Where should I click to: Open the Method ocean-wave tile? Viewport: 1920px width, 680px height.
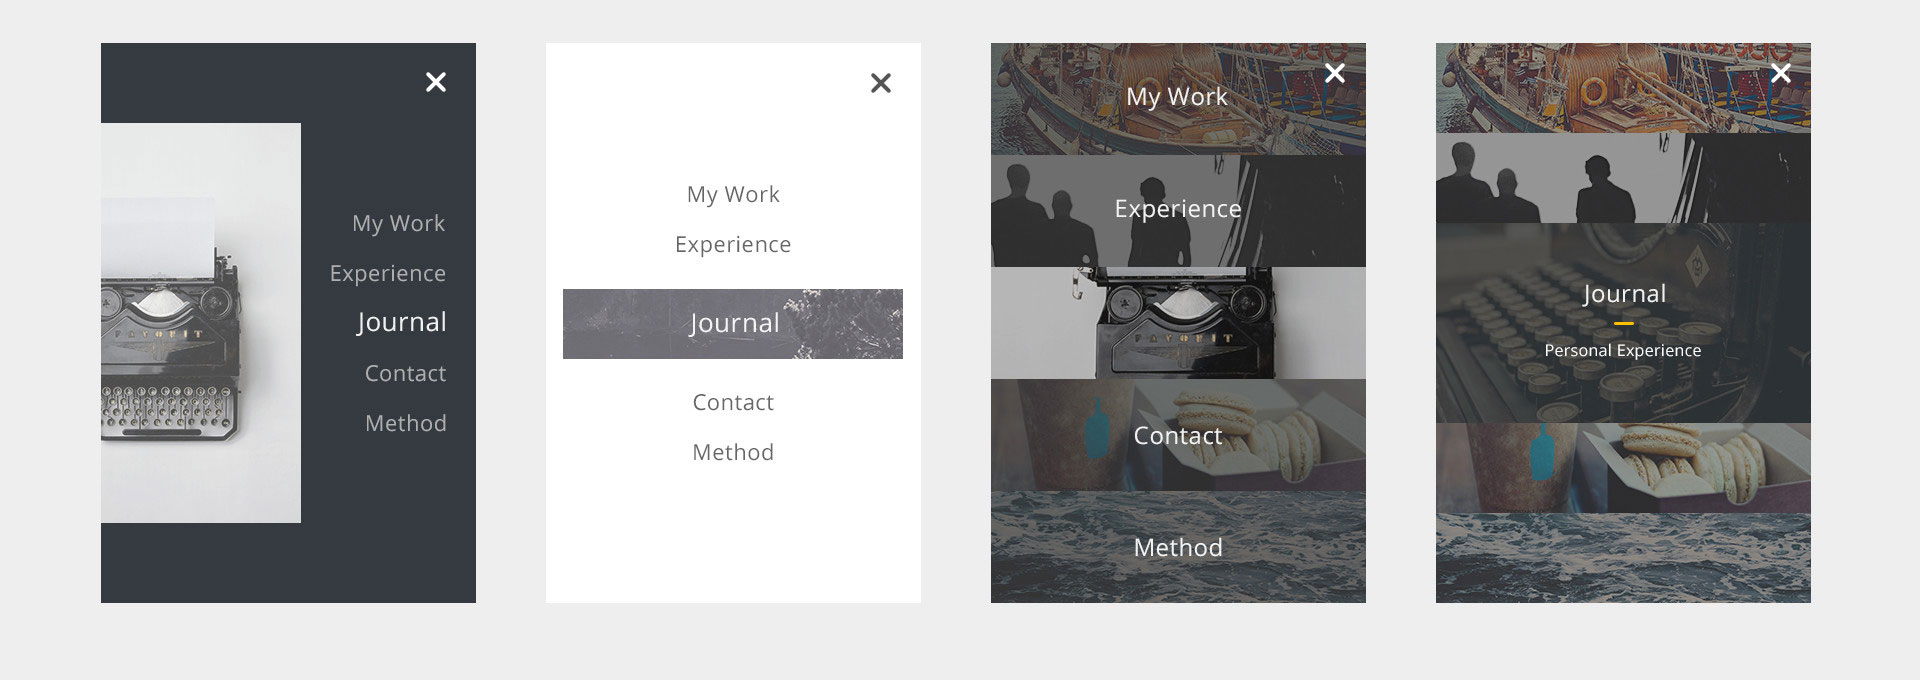(1177, 547)
